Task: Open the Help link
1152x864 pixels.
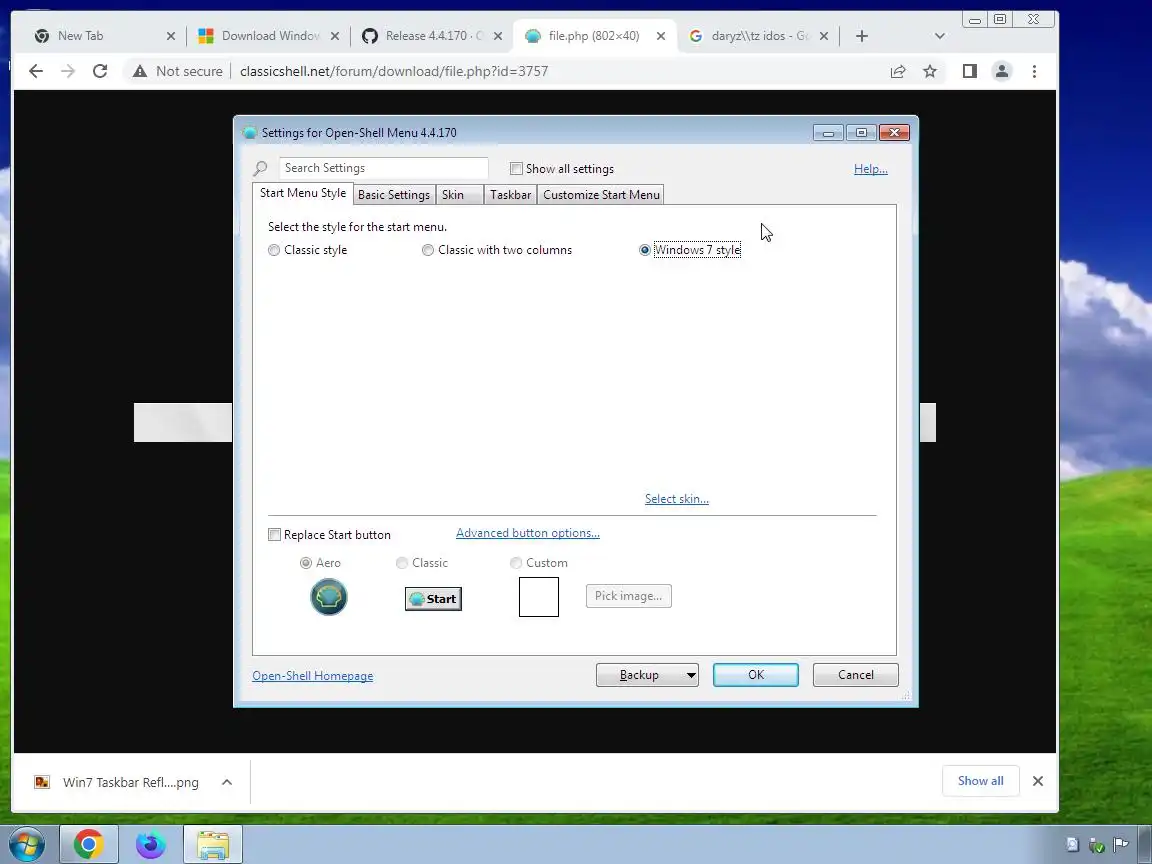Action: [871, 169]
